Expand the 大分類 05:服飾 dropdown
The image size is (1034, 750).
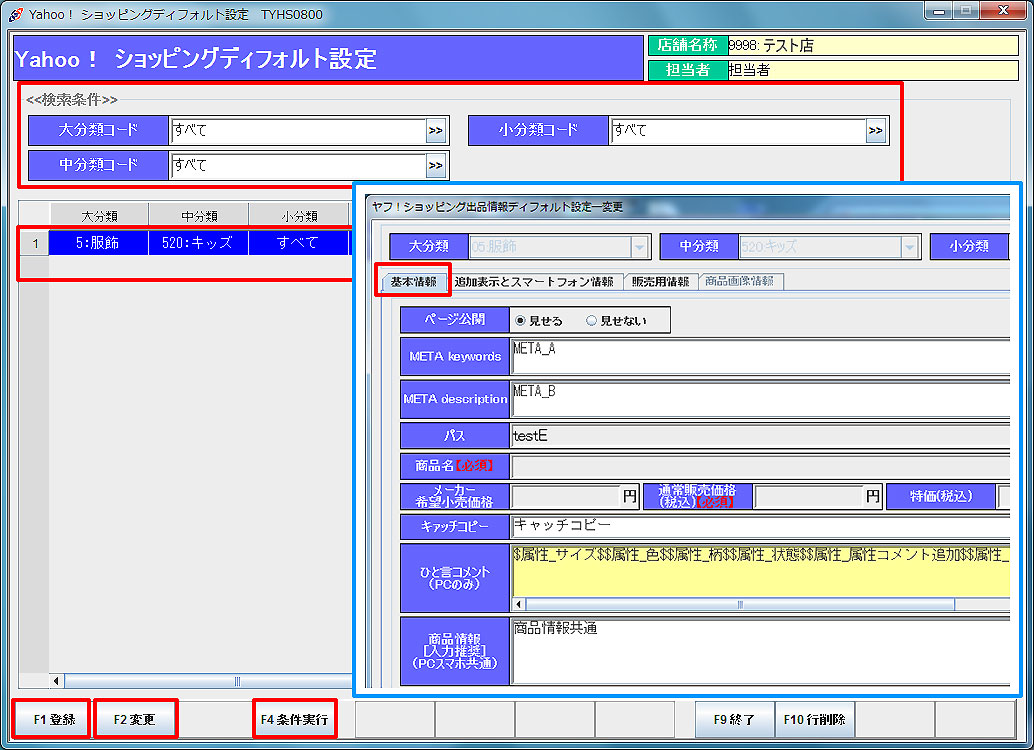click(640, 247)
